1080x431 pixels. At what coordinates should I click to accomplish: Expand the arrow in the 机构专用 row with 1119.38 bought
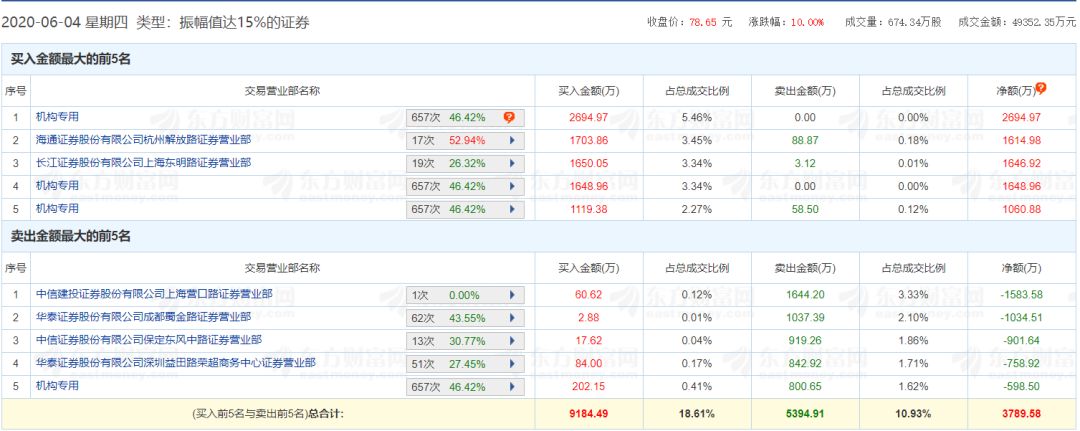coord(512,209)
